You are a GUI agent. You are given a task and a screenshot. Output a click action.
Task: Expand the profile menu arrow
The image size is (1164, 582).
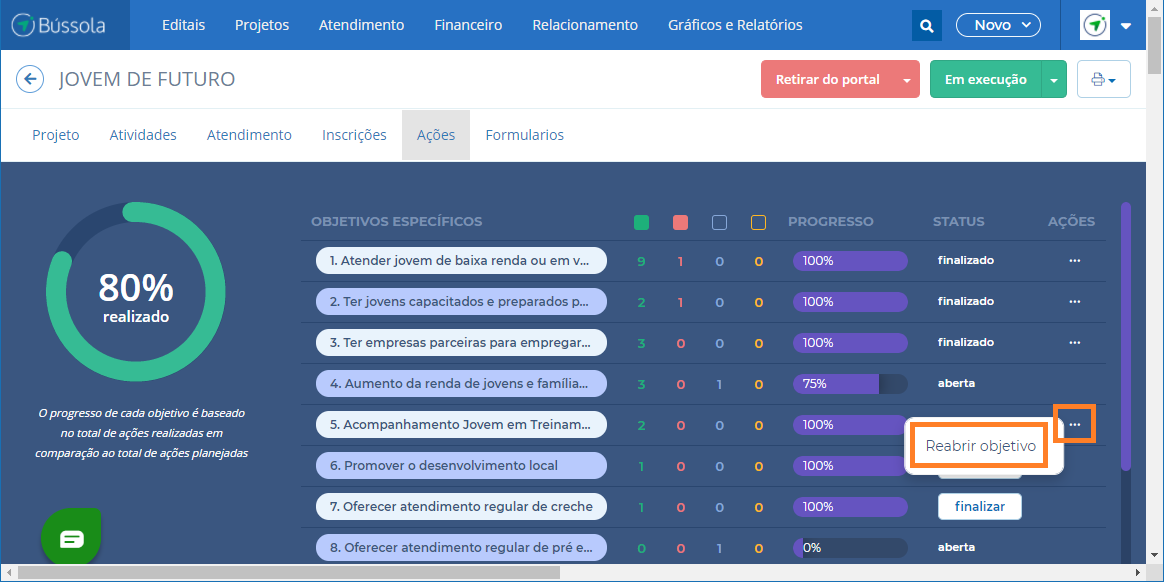coord(1125,26)
